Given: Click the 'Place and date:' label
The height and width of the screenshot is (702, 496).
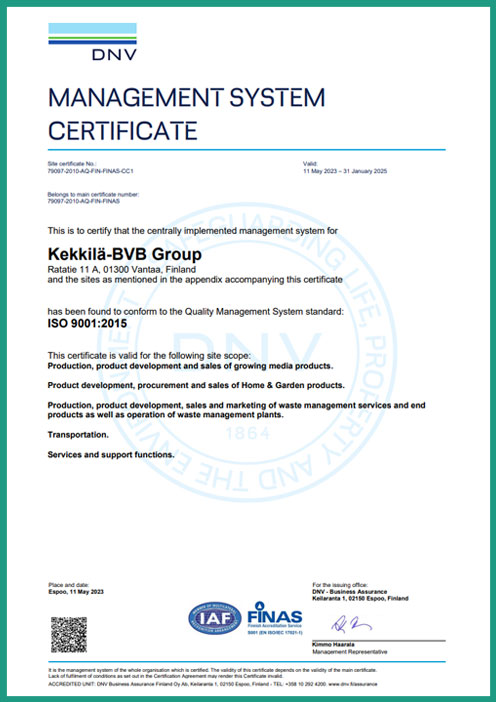Looking at the screenshot, I should click(69, 585).
